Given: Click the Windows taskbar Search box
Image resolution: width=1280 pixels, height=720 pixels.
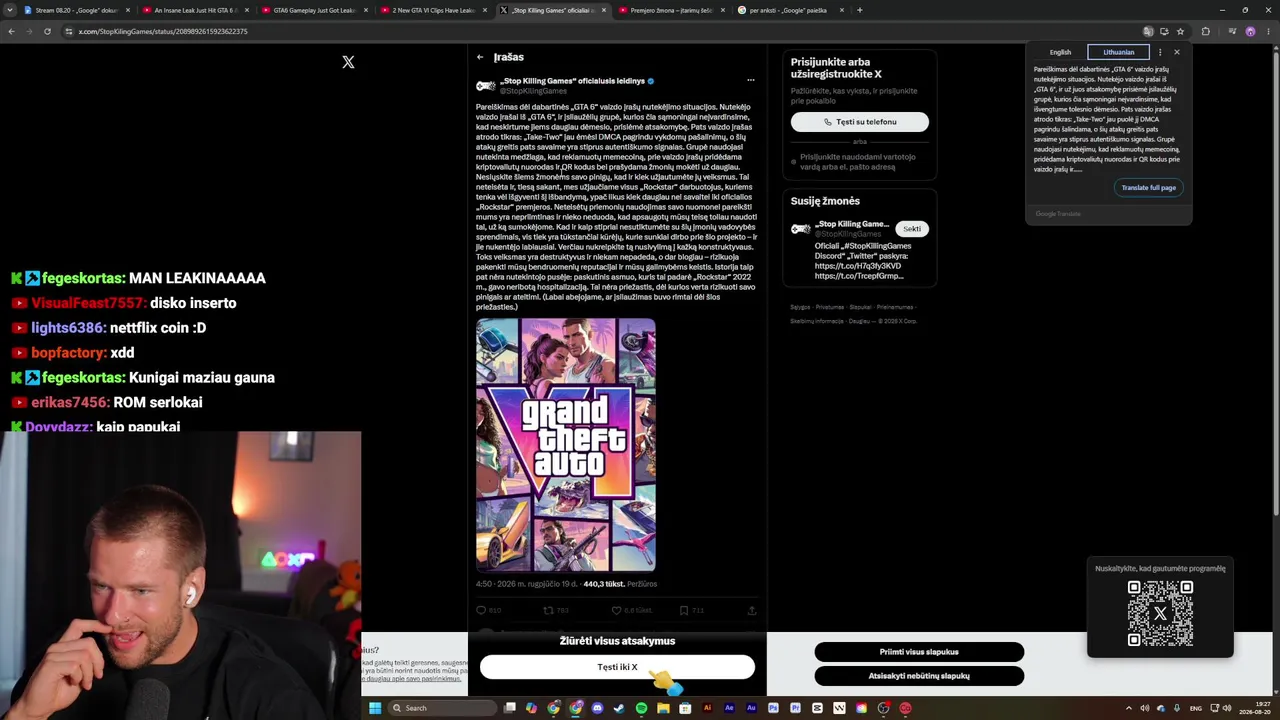Looking at the screenshot, I should tap(442, 708).
